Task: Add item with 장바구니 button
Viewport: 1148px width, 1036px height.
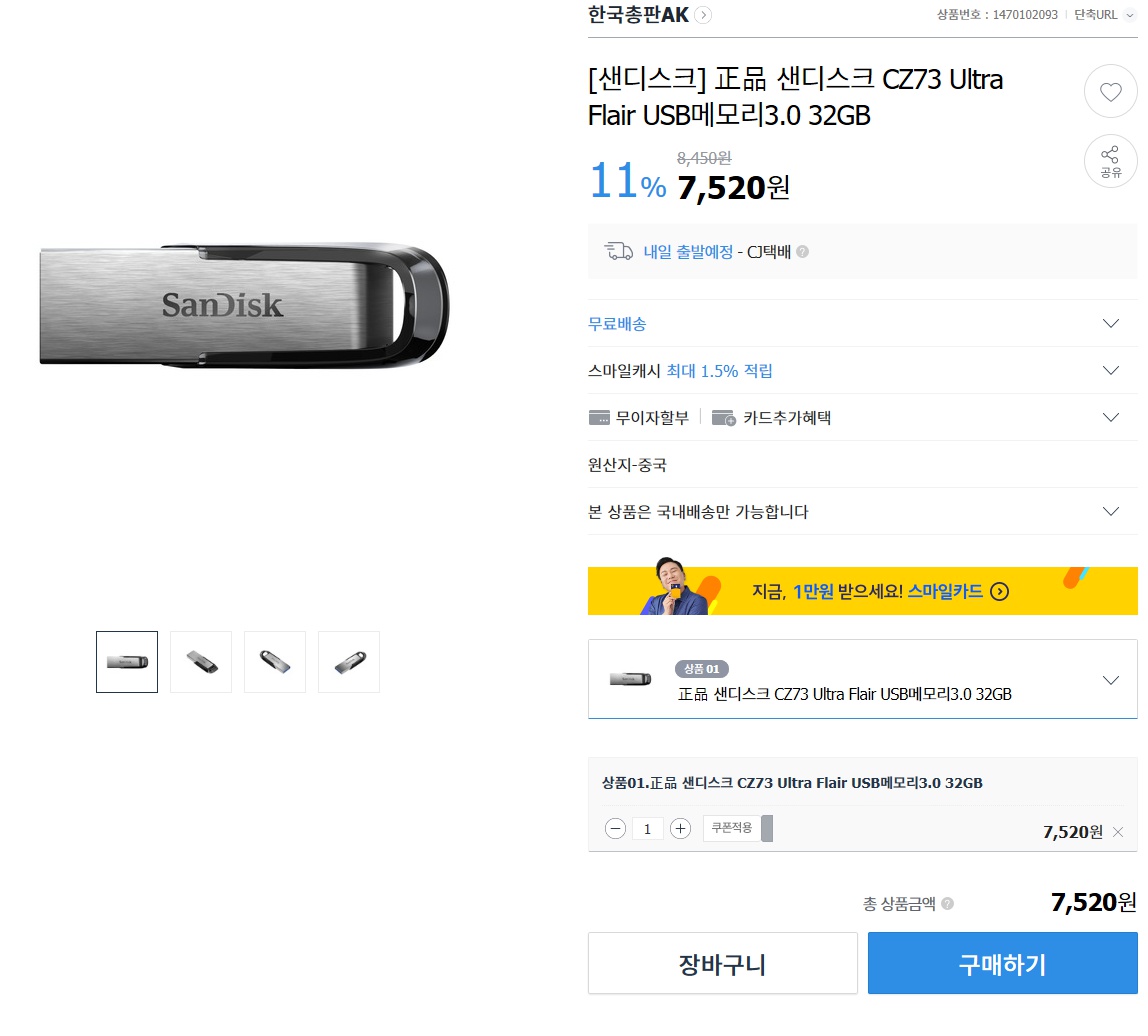Action: point(722,963)
